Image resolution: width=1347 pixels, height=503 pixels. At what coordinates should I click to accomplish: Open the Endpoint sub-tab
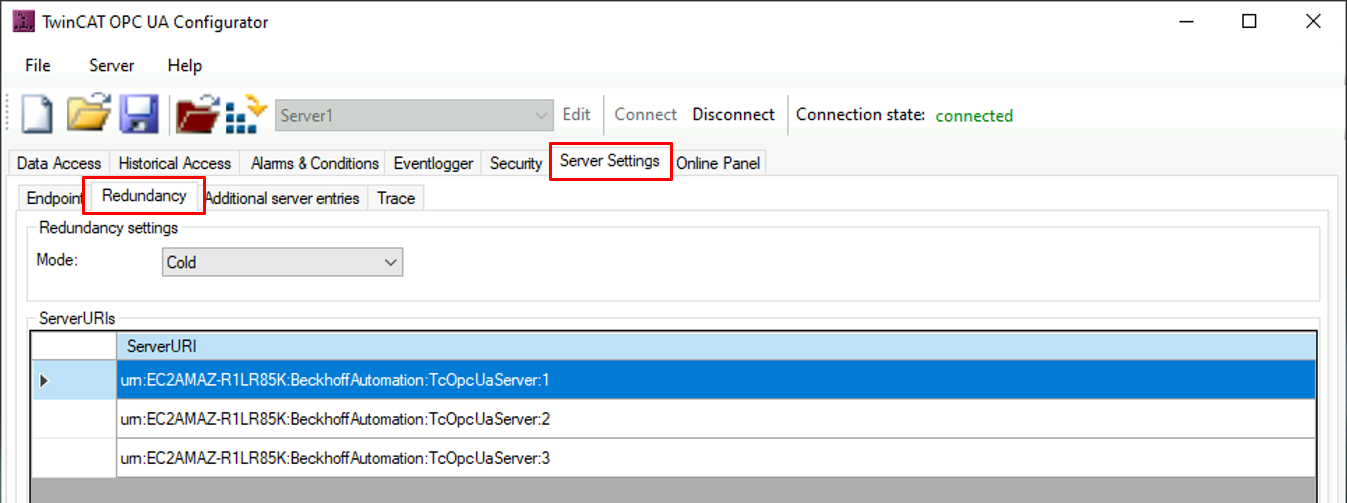tap(54, 198)
